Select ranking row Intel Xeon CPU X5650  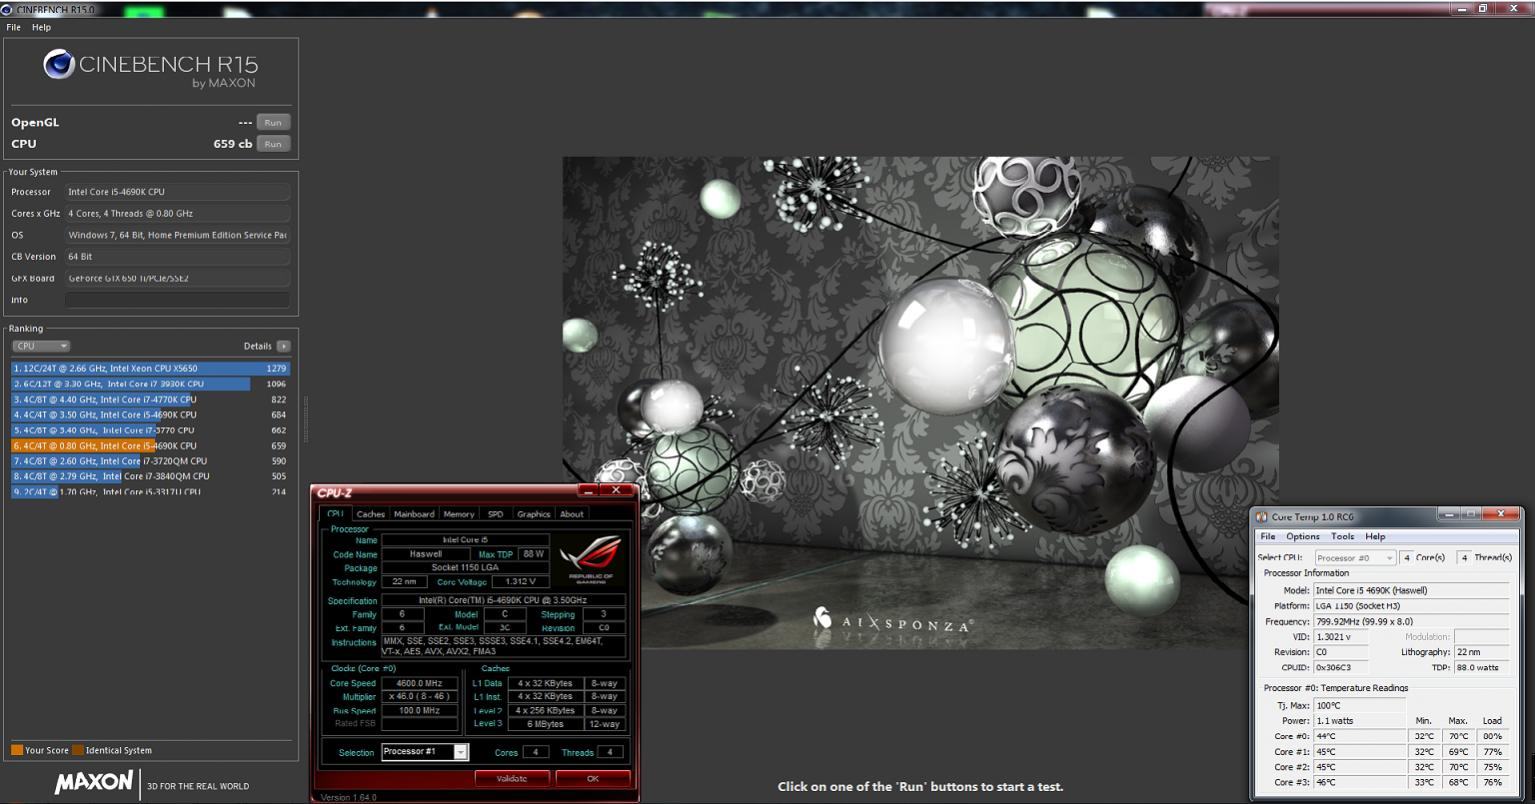(150, 368)
